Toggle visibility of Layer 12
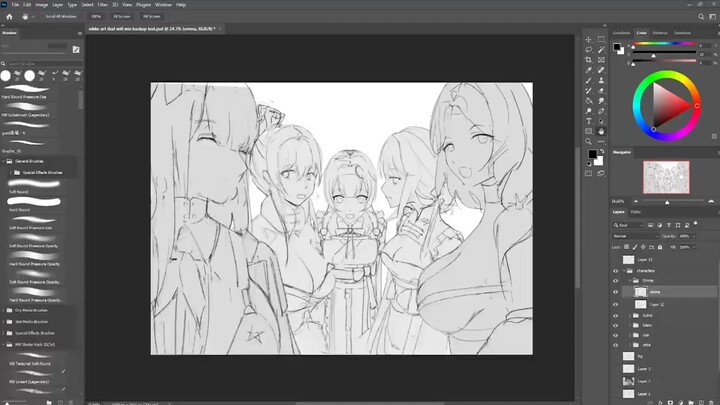This screenshot has height=405, width=720. point(616,304)
